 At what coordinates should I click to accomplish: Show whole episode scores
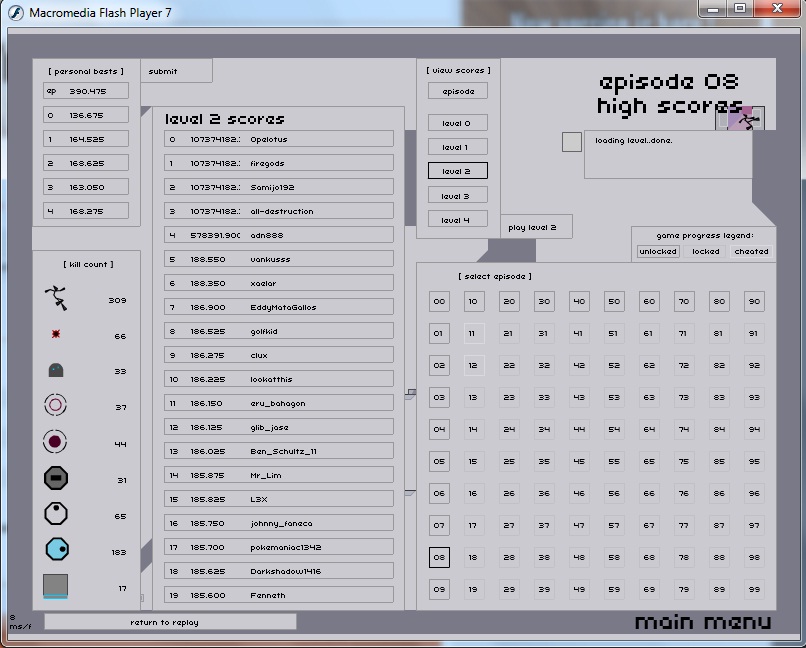(x=457, y=91)
